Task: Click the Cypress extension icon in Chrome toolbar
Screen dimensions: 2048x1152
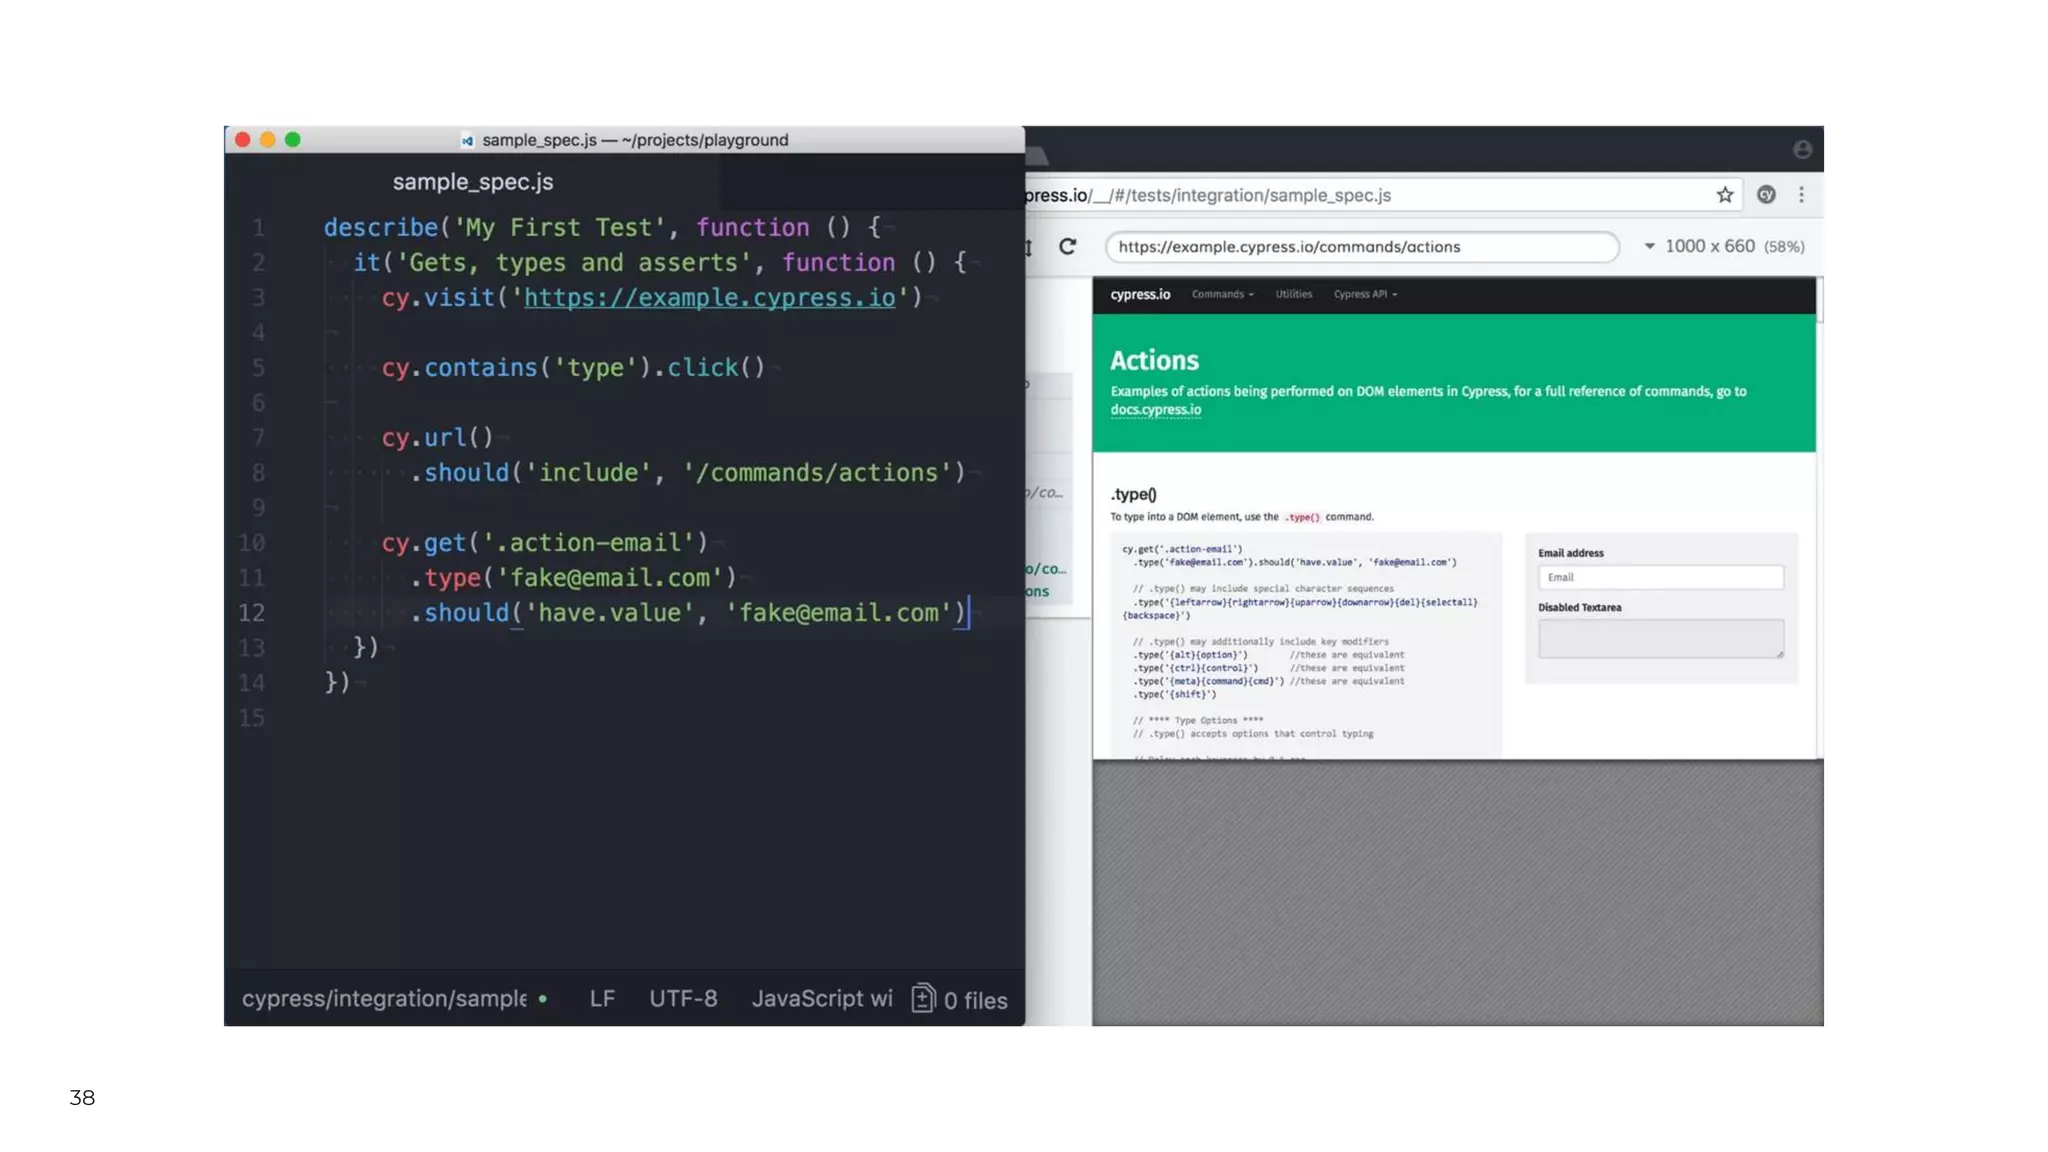Action: (1766, 195)
